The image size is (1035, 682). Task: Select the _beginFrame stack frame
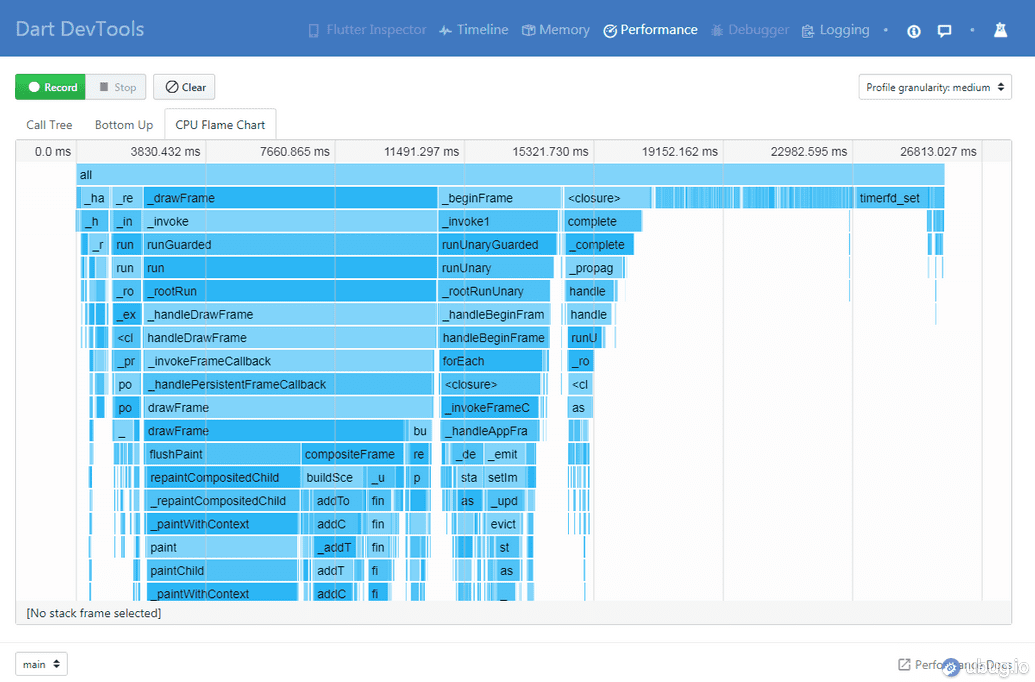coord(499,198)
